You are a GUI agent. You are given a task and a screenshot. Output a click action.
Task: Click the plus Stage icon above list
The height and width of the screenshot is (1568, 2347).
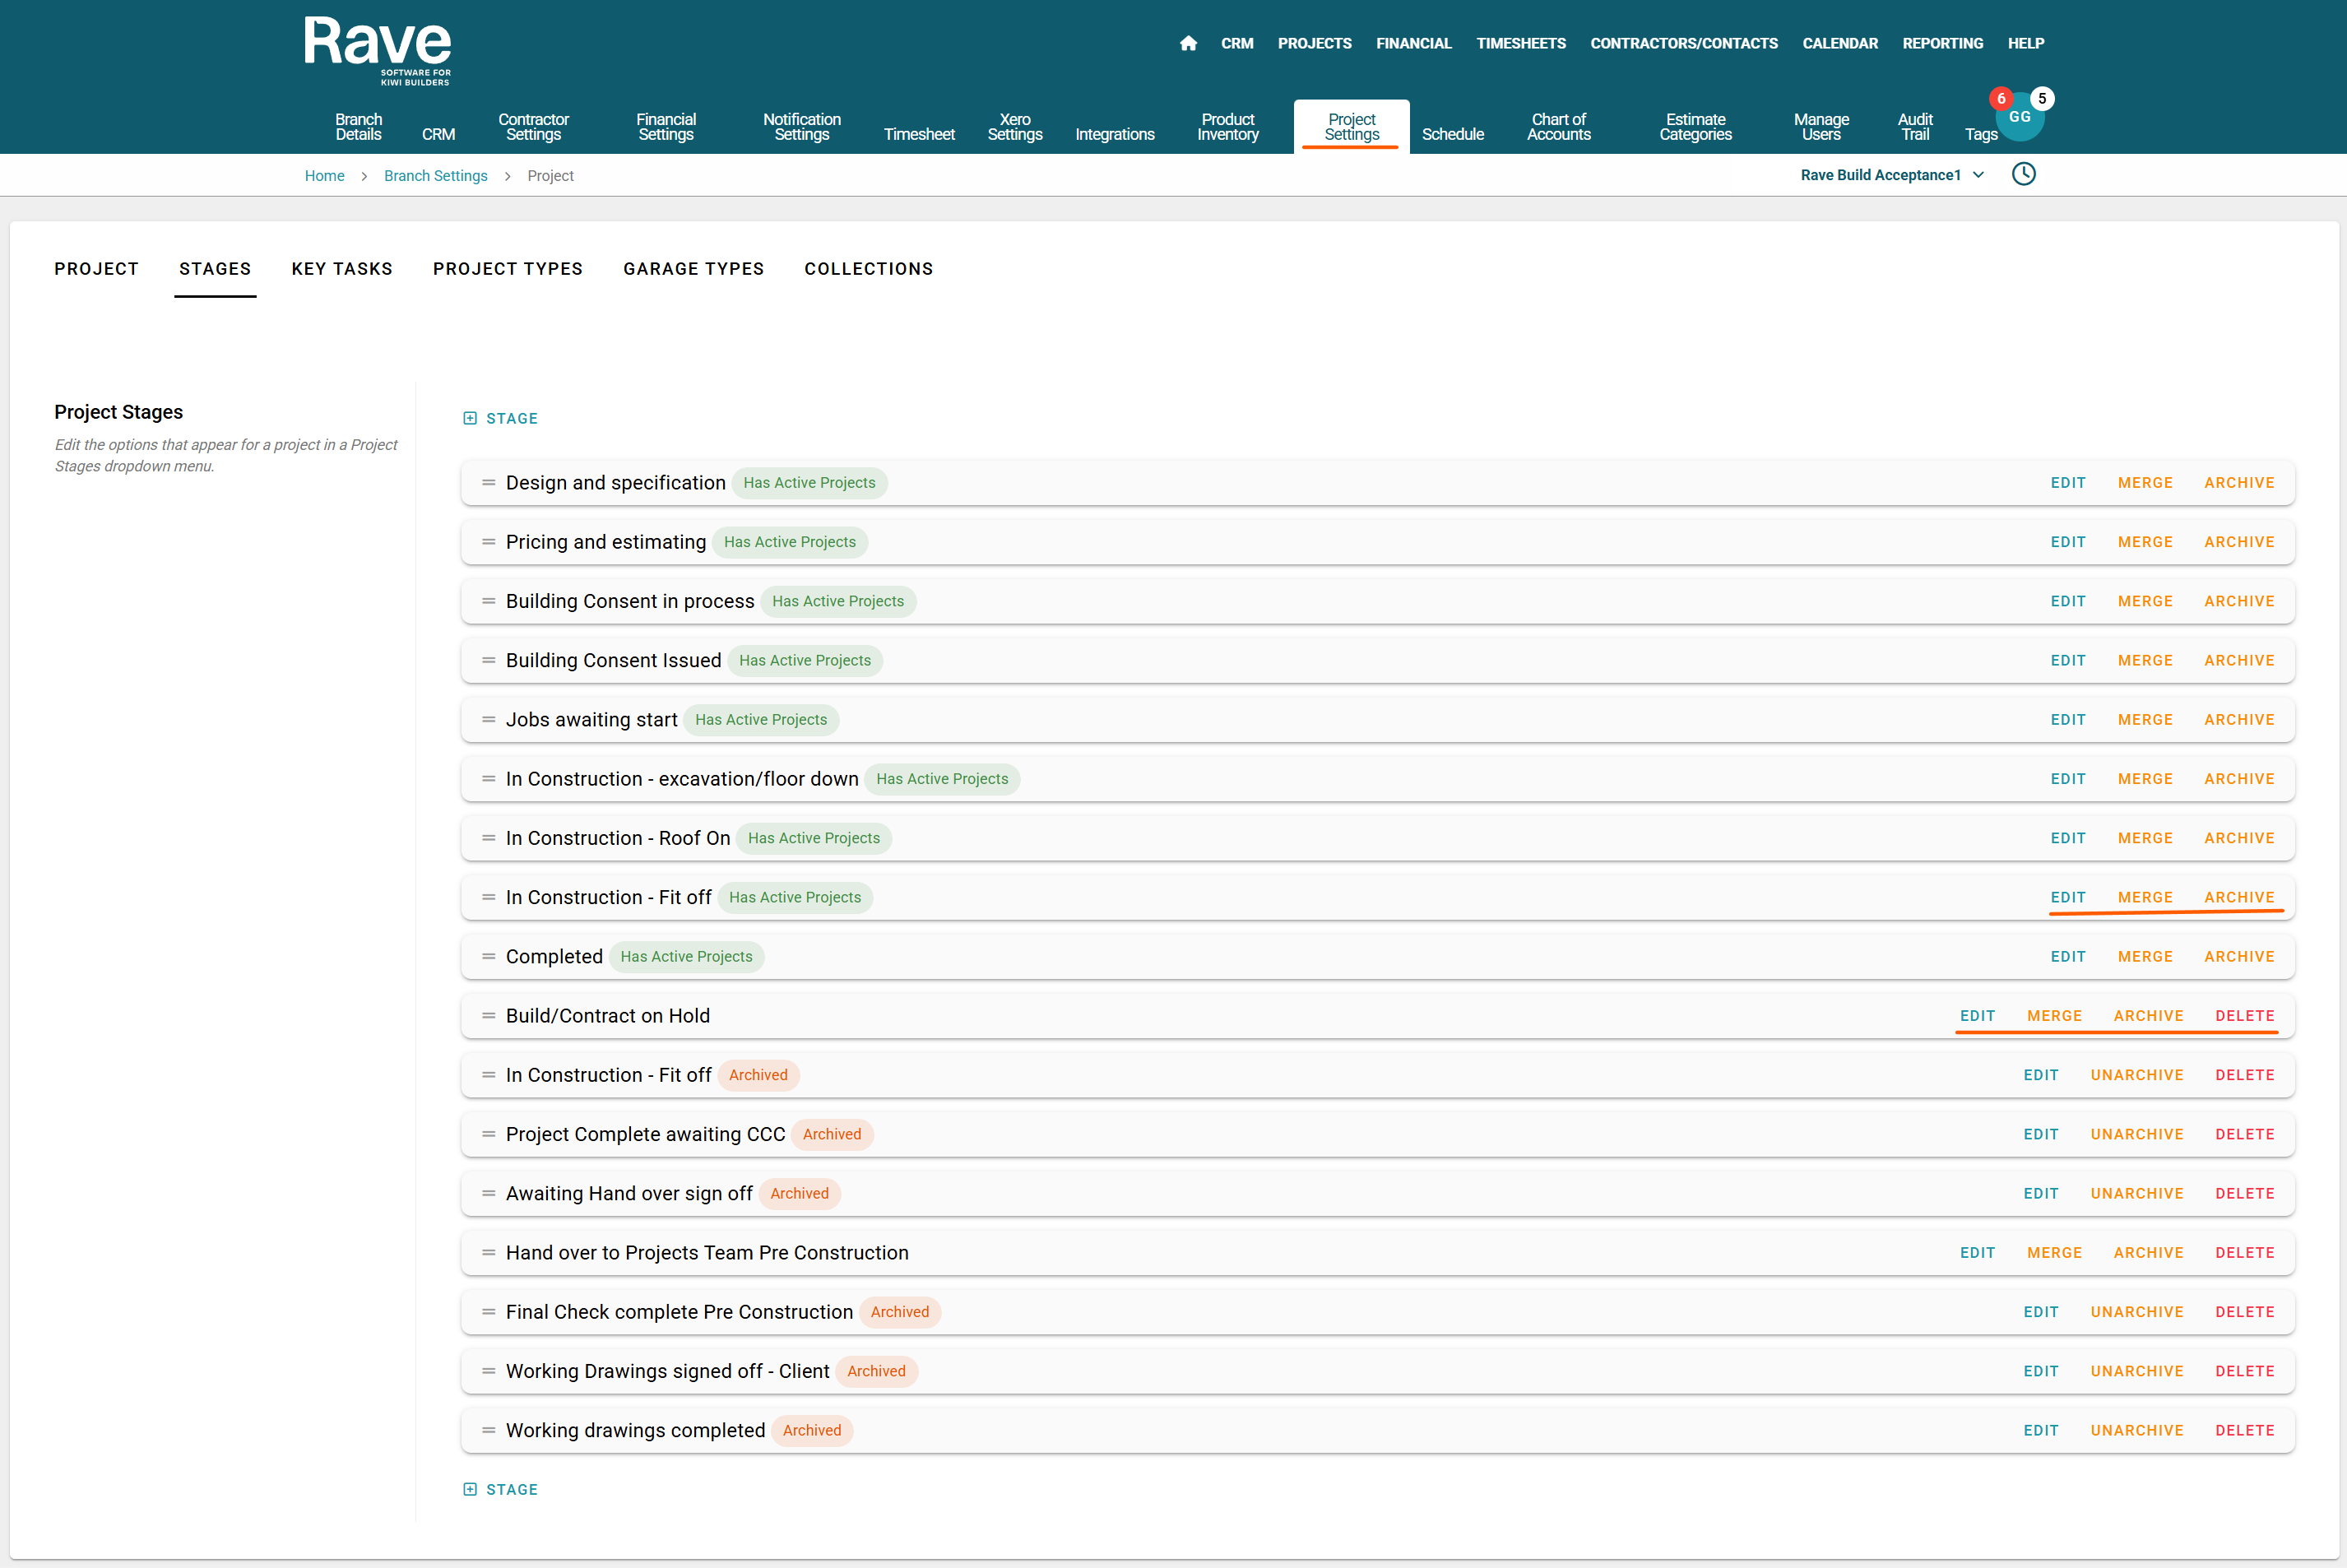tap(470, 418)
